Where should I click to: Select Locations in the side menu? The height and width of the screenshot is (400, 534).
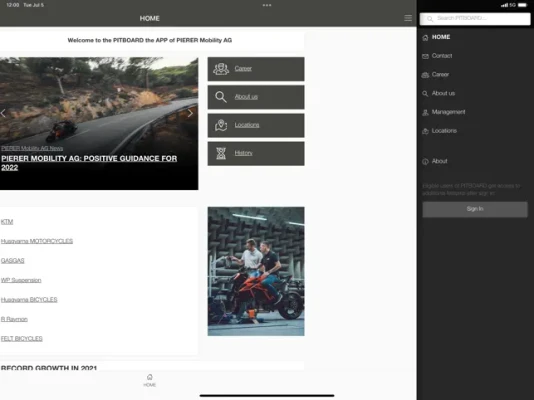(x=444, y=131)
